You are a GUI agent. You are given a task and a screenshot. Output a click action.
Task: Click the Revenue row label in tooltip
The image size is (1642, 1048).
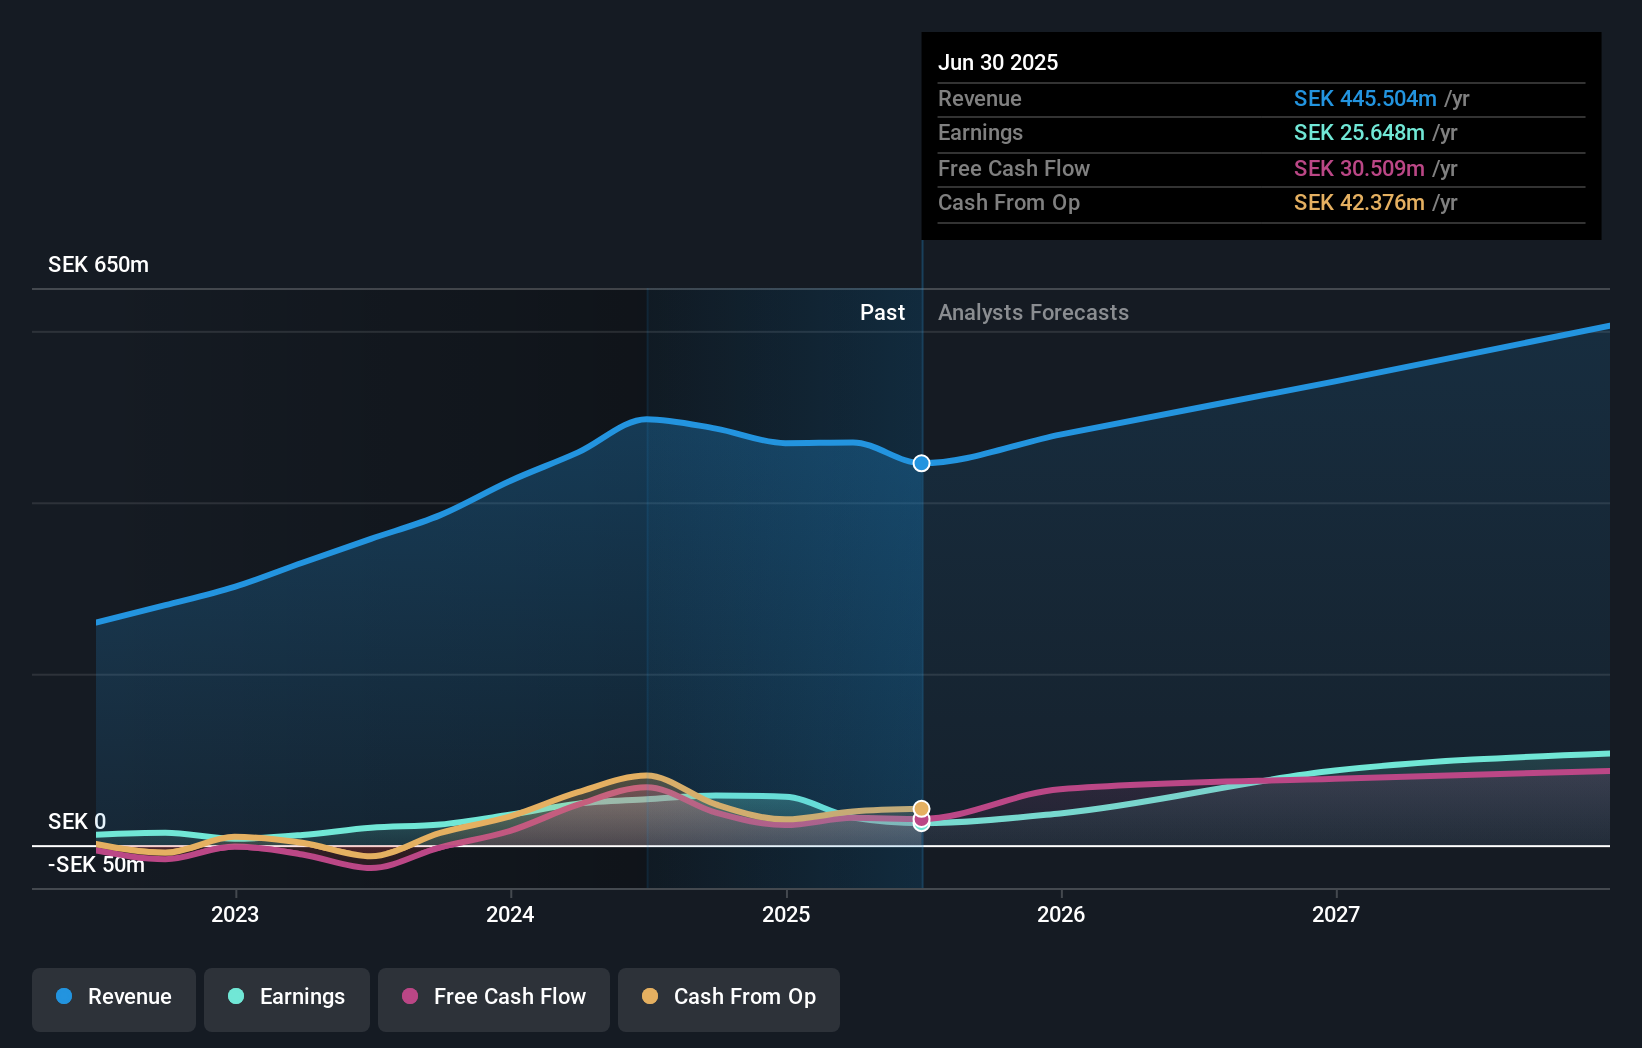point(980,99)
